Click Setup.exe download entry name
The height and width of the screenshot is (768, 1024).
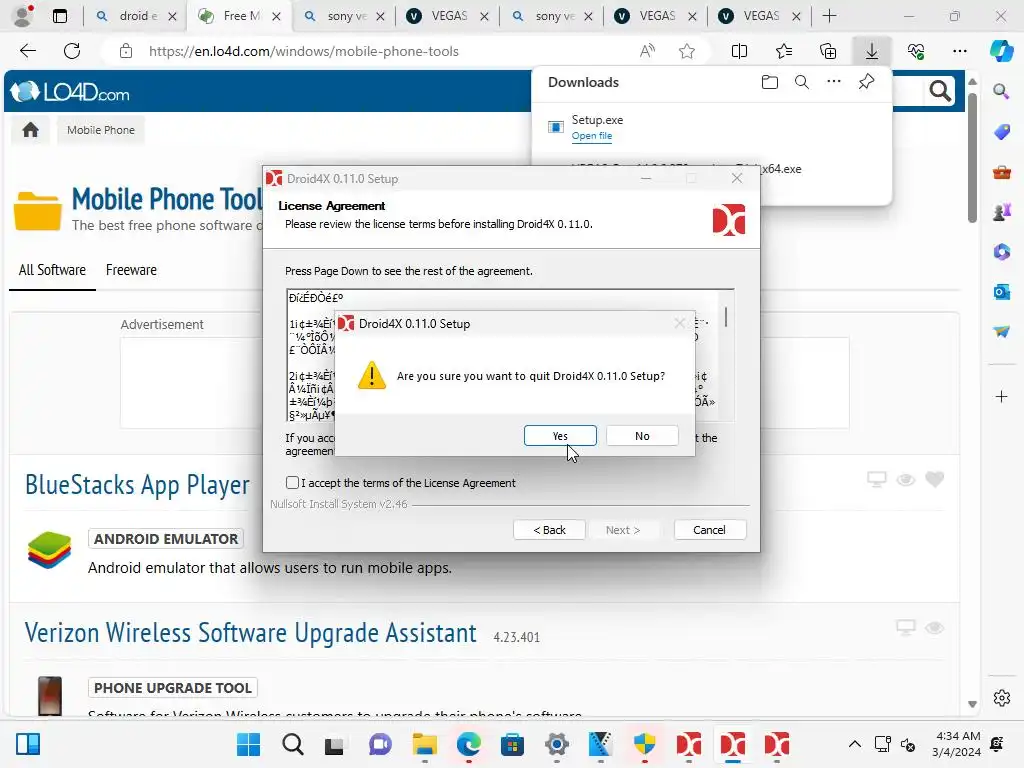coord(597,120)
